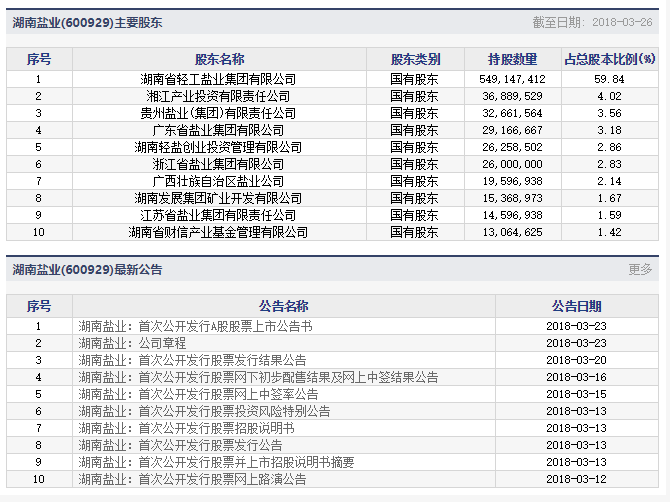Click the percentage value 3.56

[609, 113]
